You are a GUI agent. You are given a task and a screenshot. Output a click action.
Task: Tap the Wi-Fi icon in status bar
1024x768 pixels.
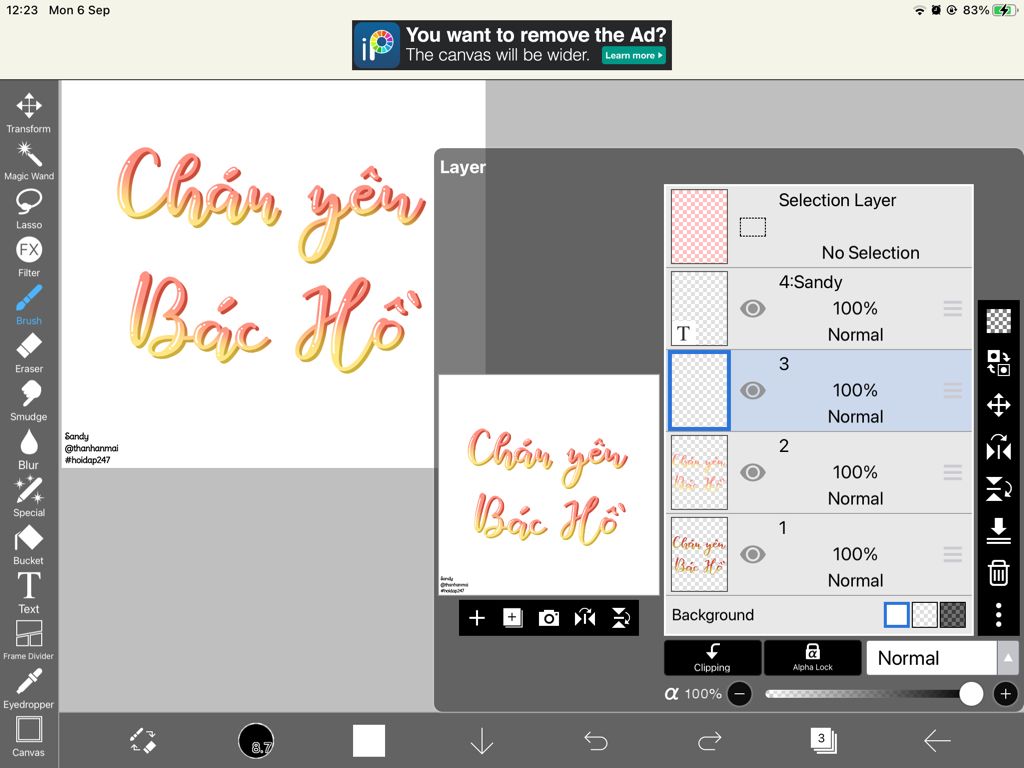[920, 10]
